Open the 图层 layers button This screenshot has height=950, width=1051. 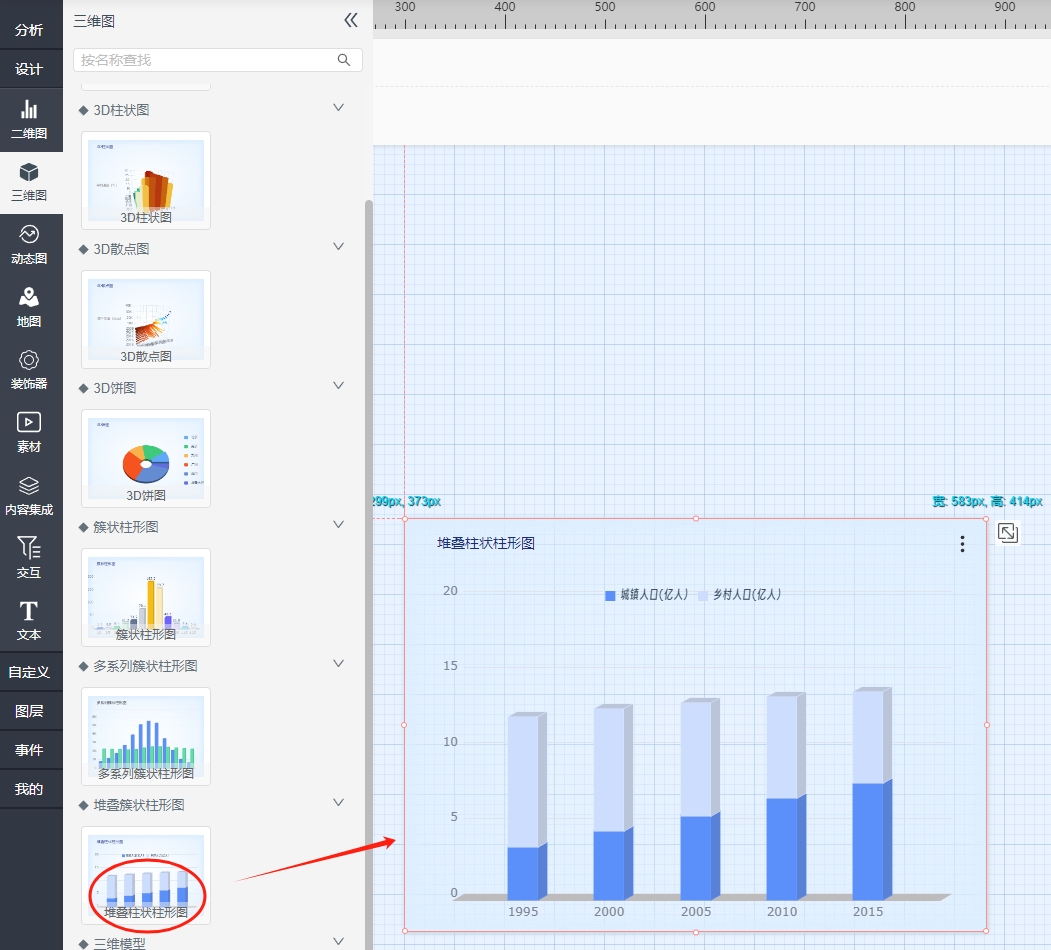click(29, 711)
